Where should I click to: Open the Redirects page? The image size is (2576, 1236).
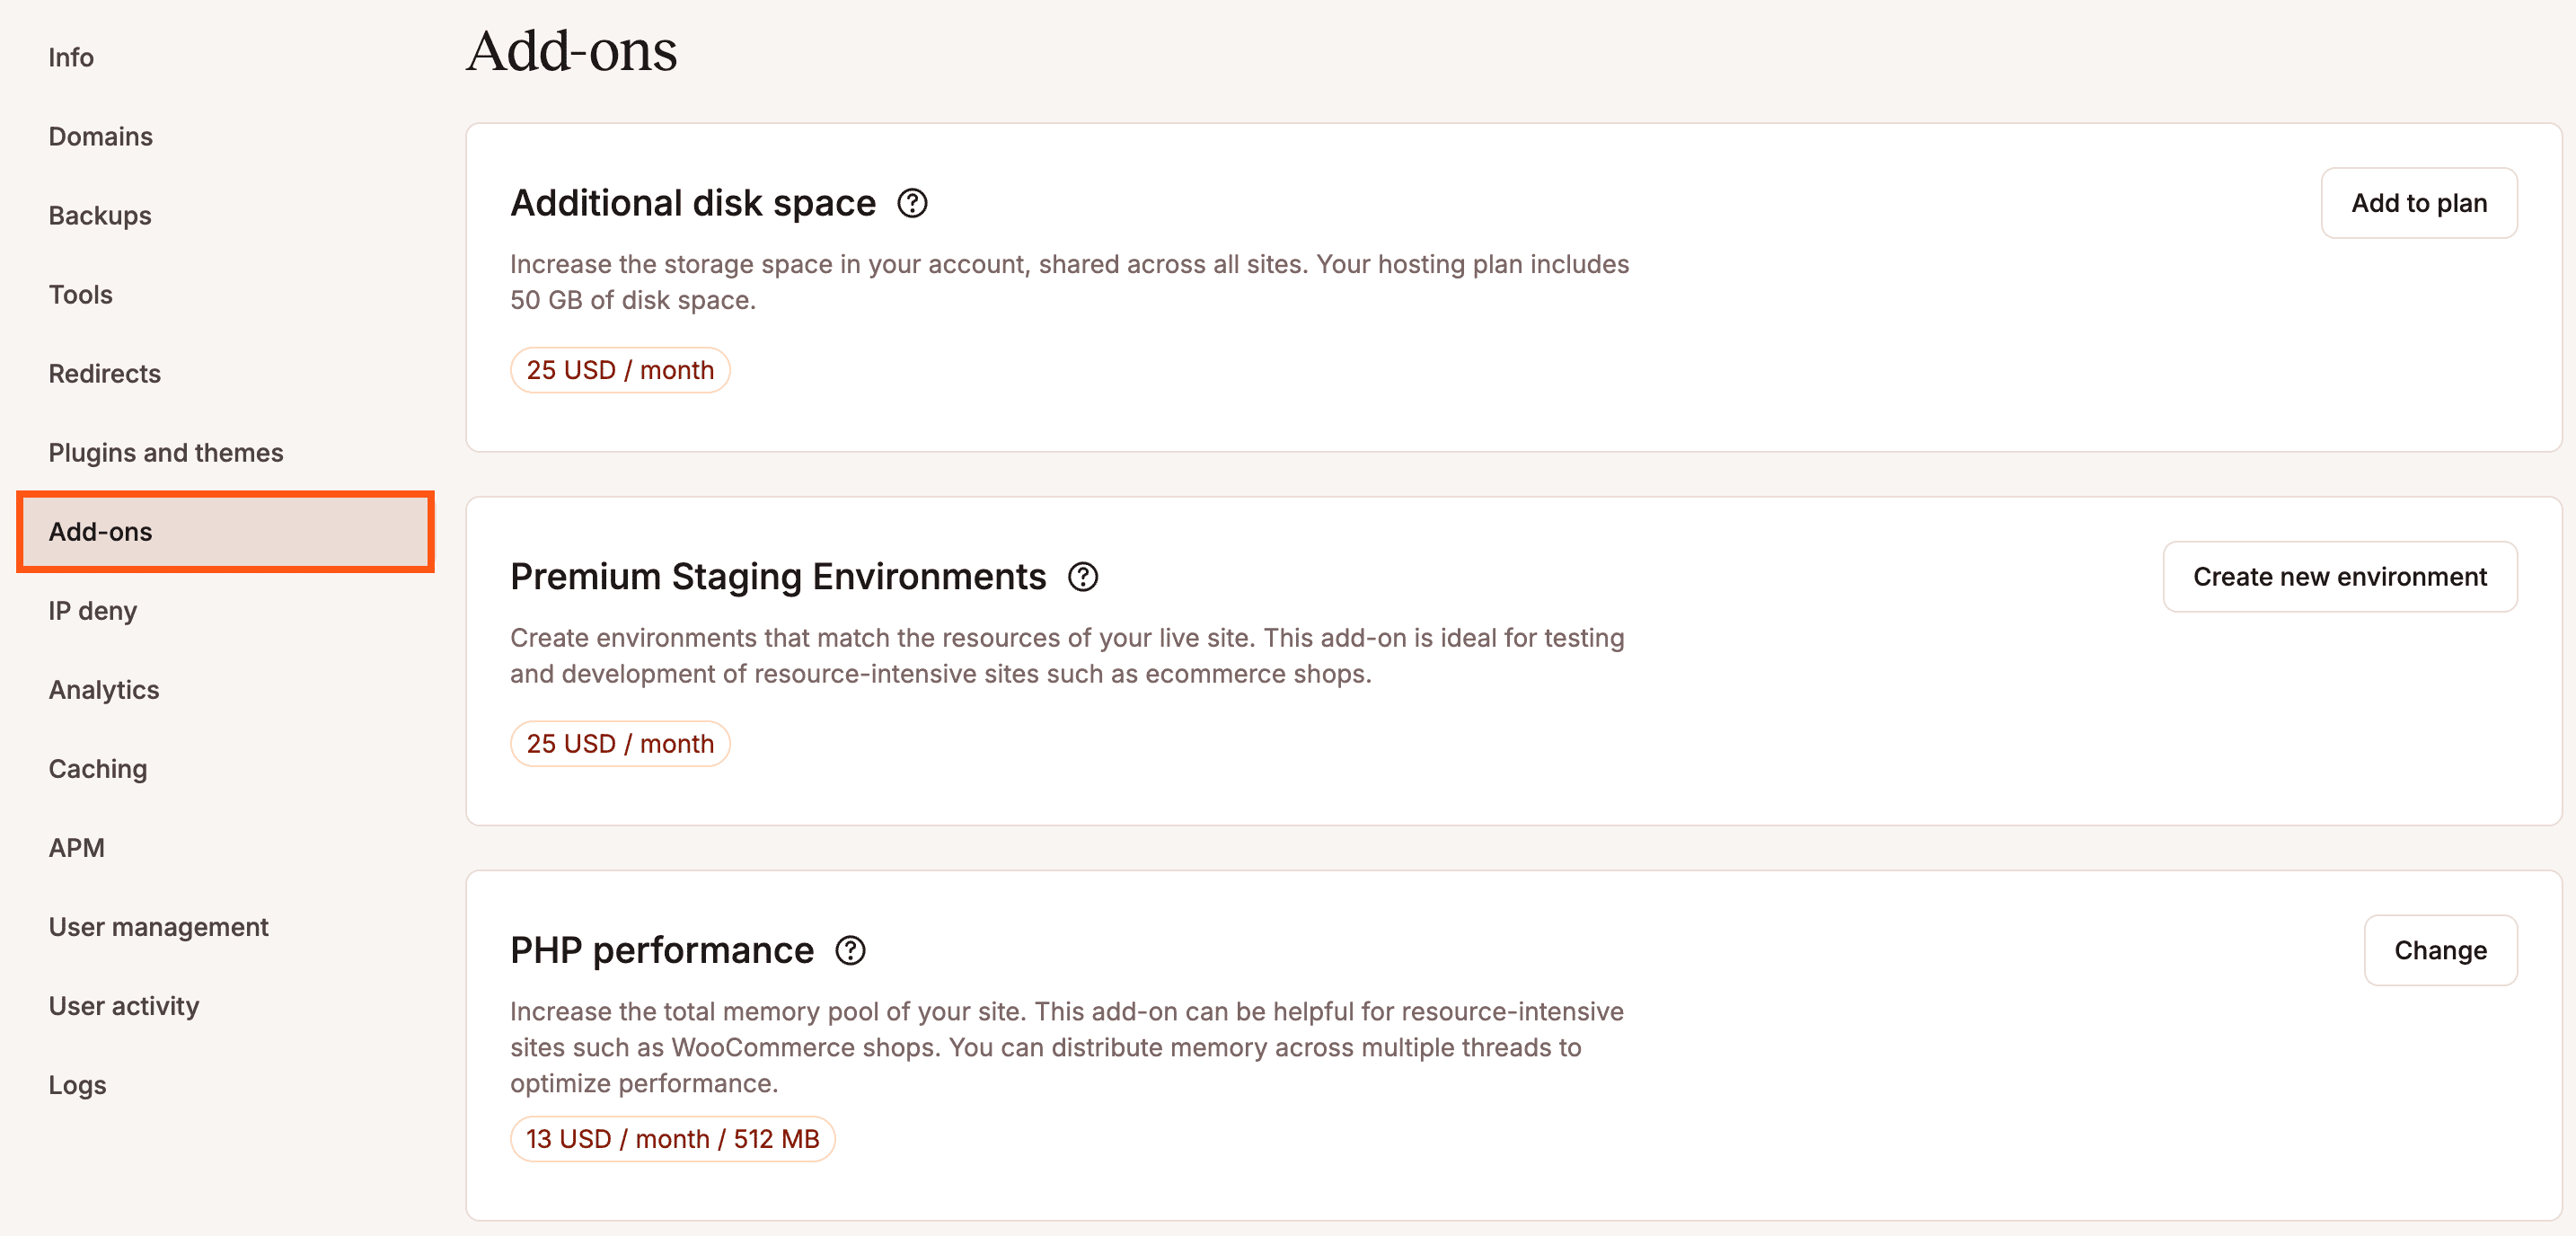(x=104, y=373)
